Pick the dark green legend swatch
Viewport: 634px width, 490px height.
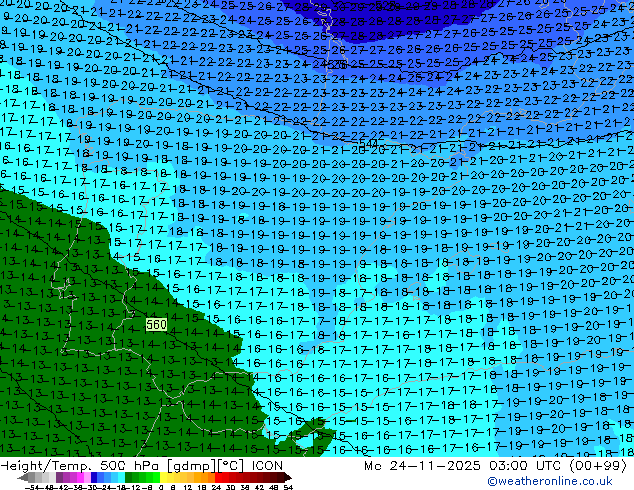128,477
